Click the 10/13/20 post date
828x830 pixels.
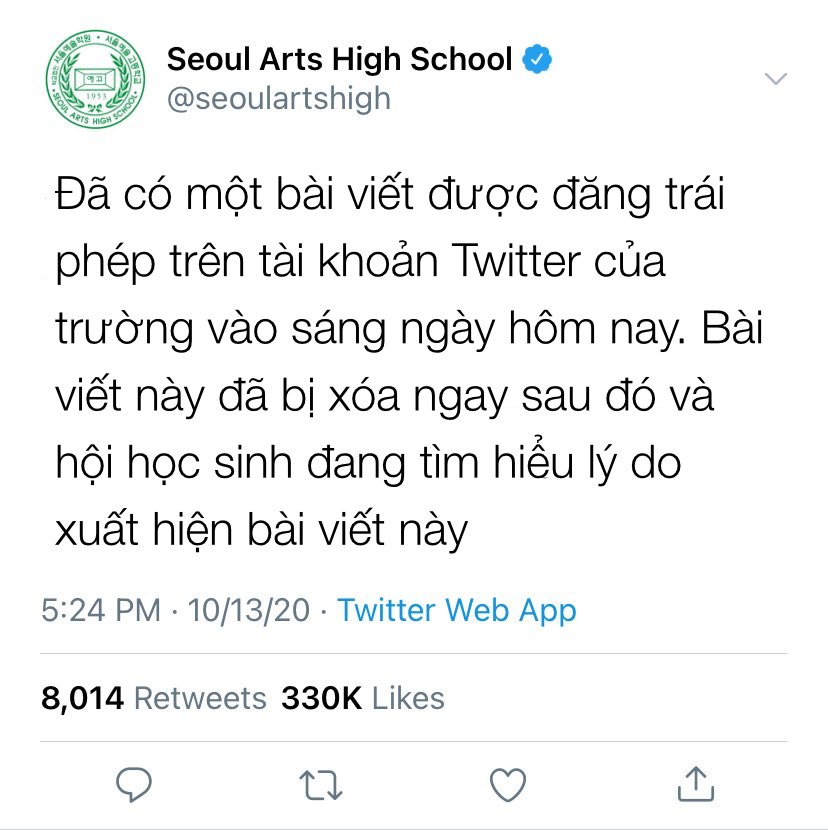[249, 610]
